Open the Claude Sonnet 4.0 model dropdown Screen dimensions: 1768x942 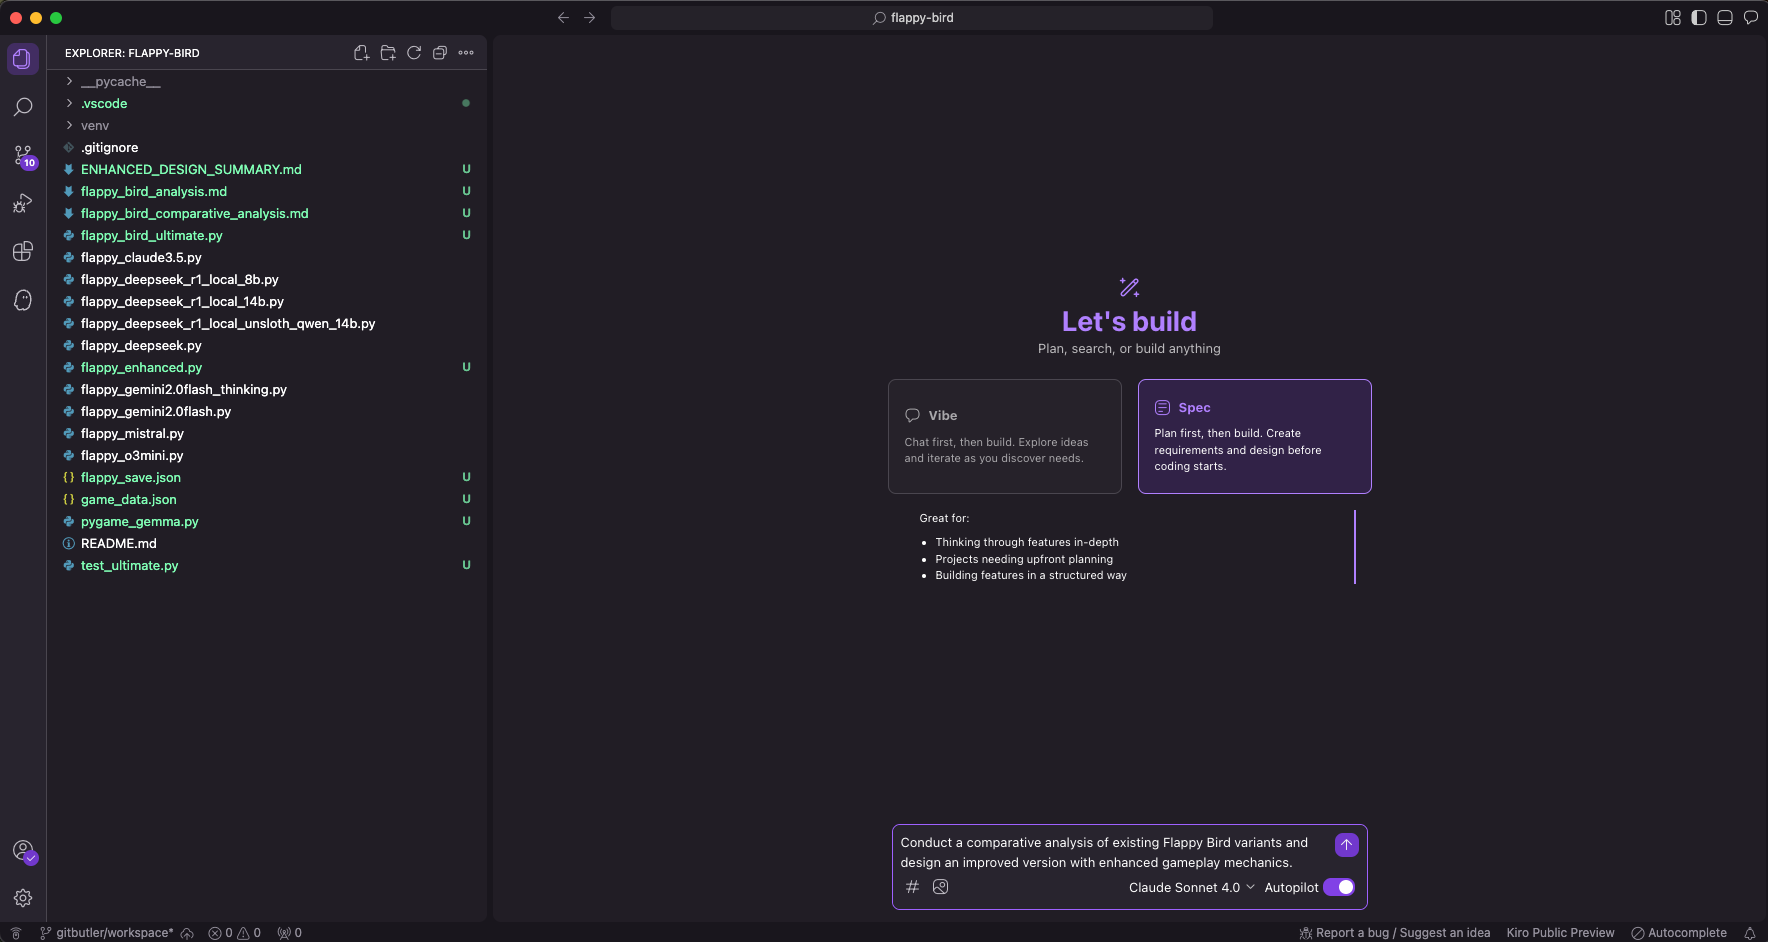coord(1192,887)
